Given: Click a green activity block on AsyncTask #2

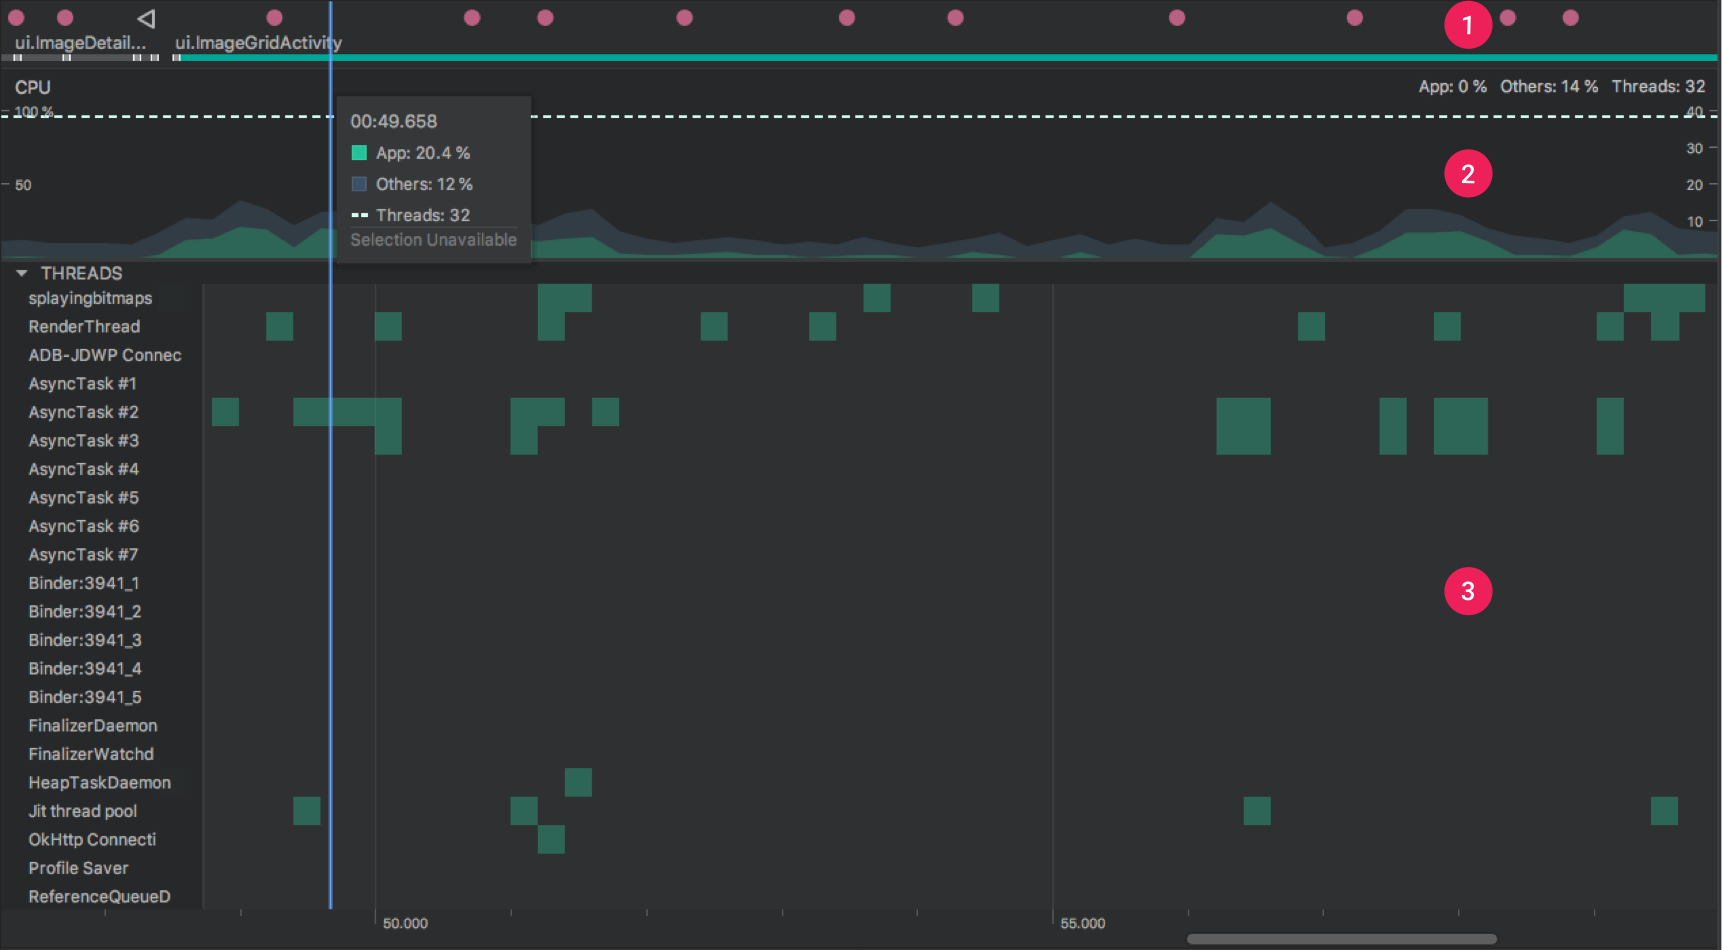Looking at the screenshot, I should point(346,411).
